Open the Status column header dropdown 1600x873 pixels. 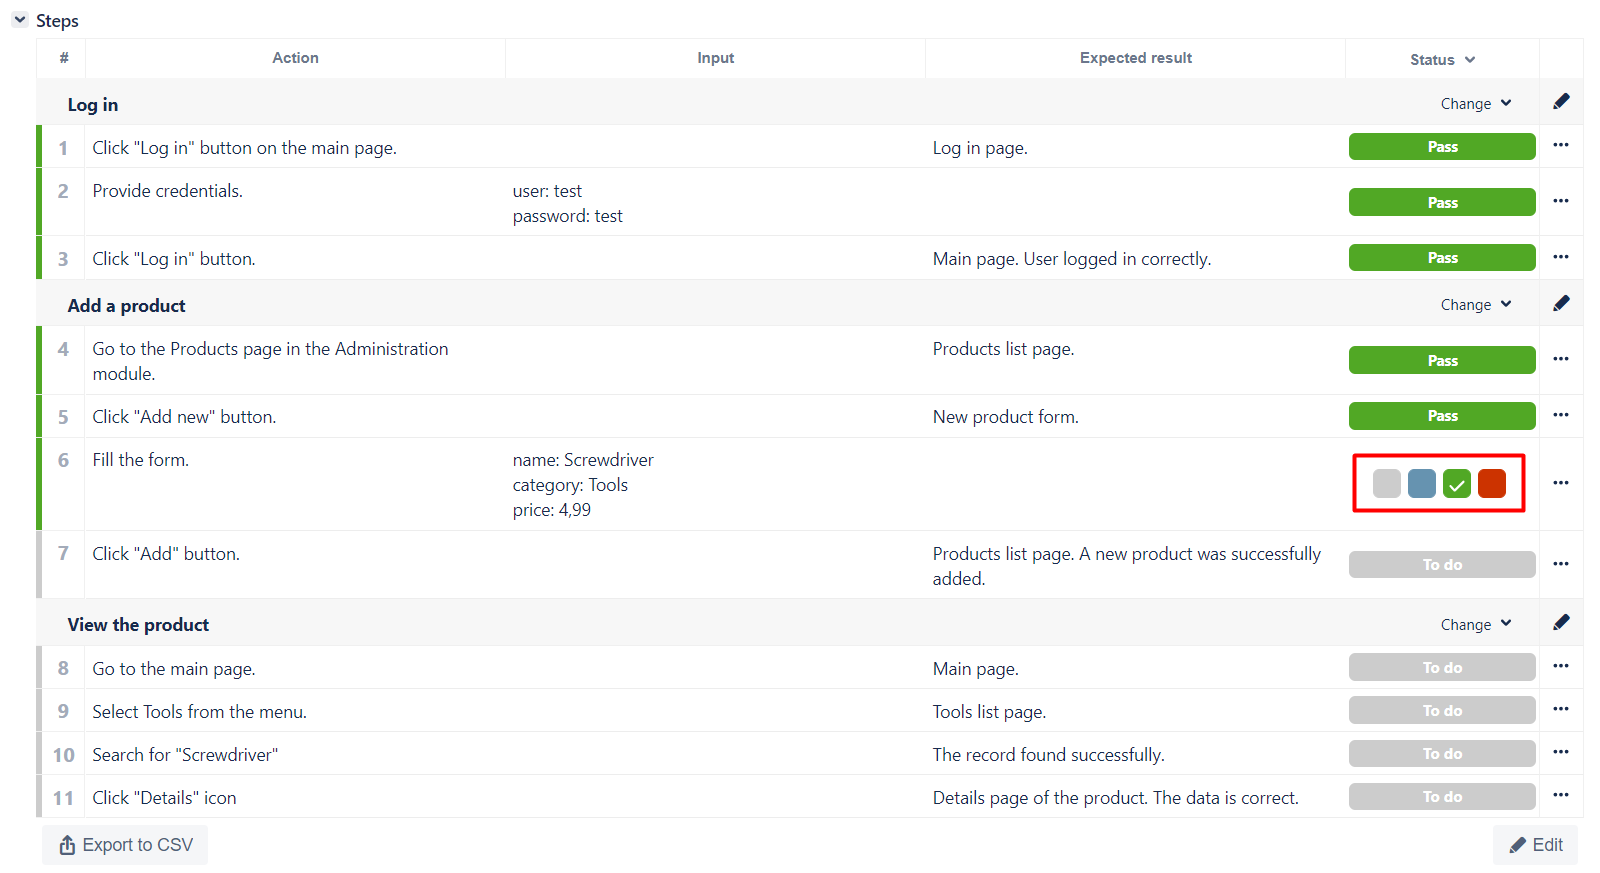coord(1442,60)
